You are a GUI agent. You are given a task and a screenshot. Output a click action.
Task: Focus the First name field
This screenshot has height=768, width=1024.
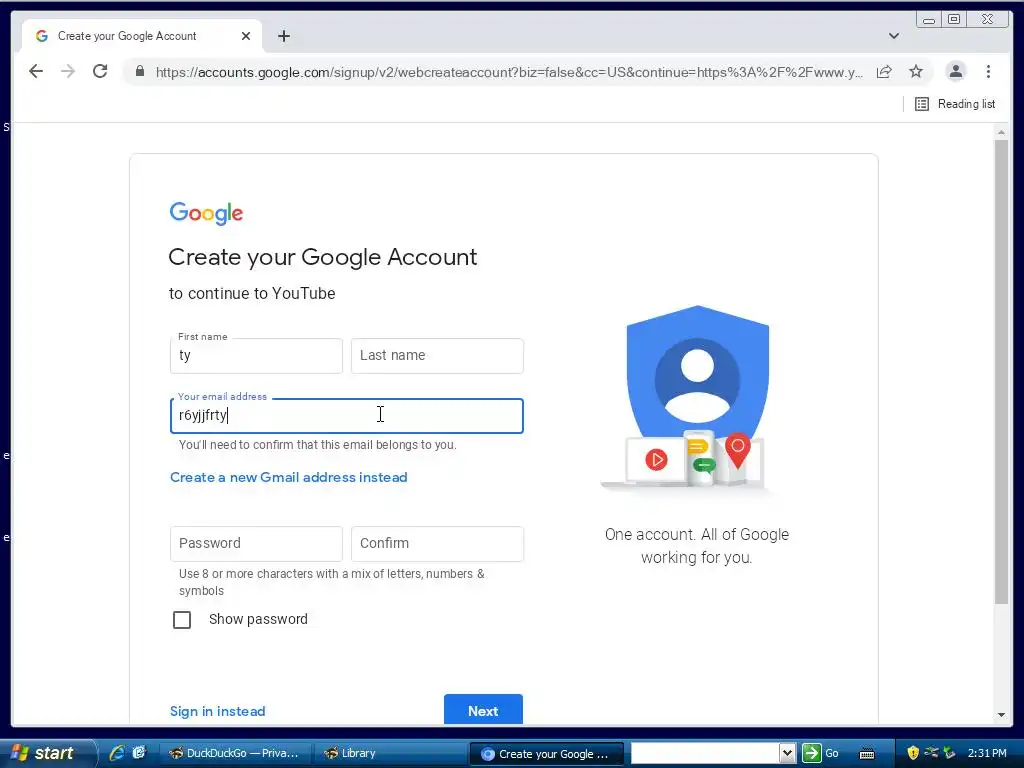tap(256, 356)
